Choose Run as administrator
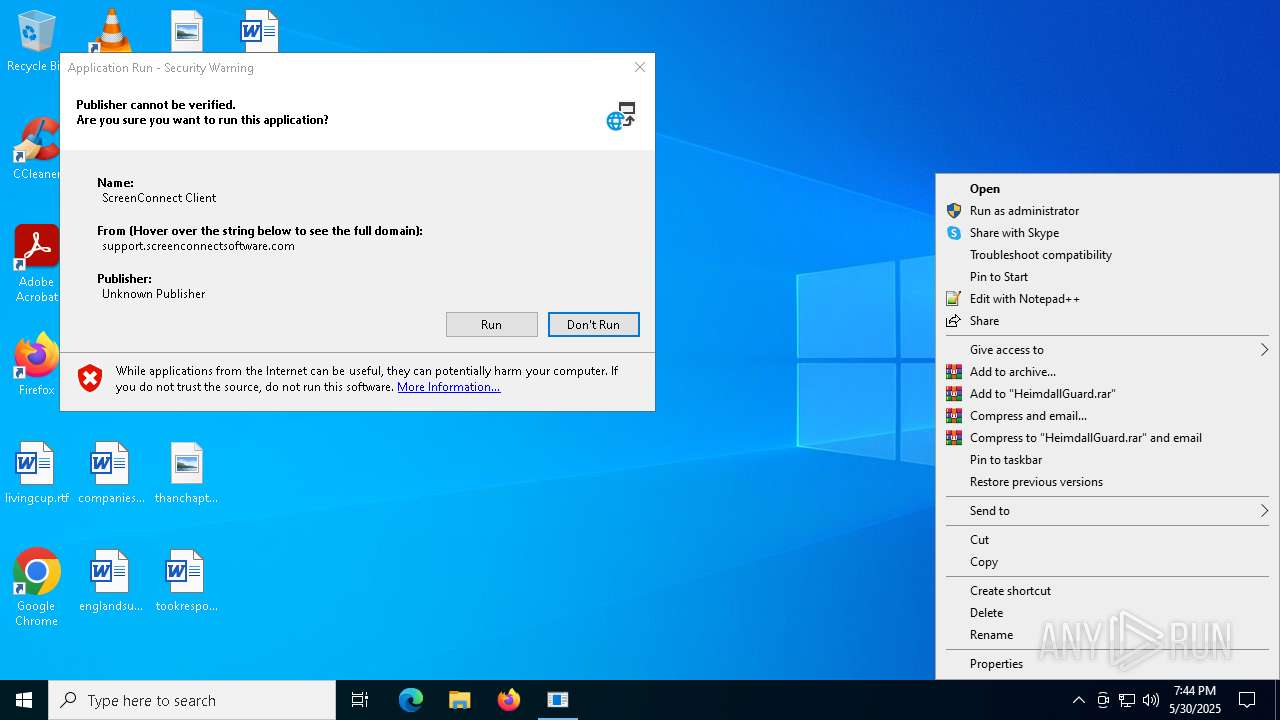Image resolution: width=1280 pixels, height=720 pixels. [x=1107, y=211]
